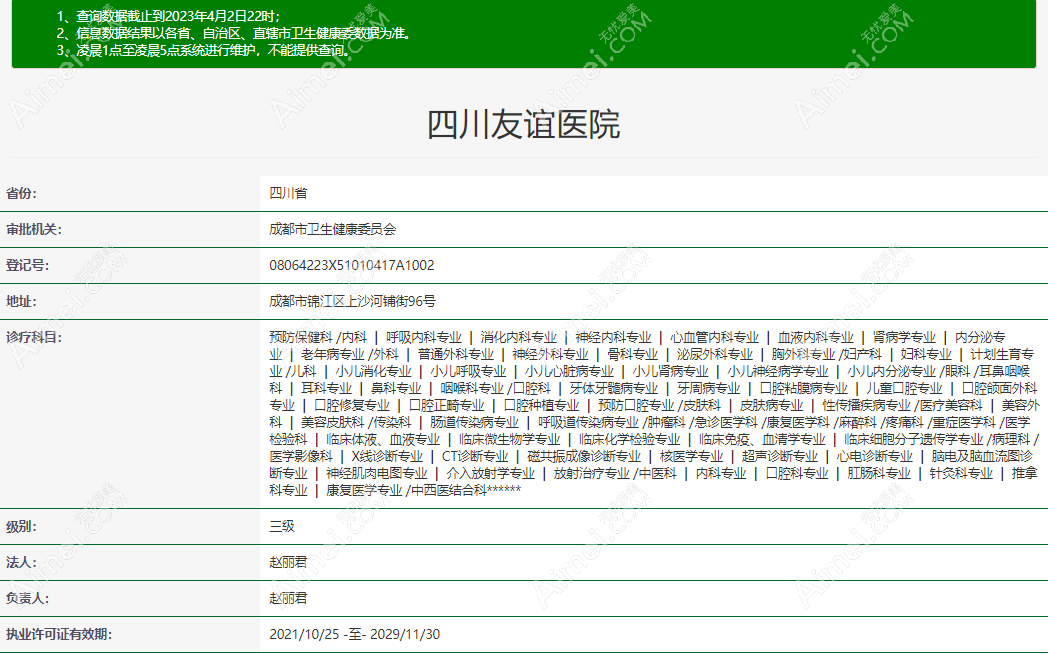
Task: Click 肠道传染病专业 in department list
Action: (x=475, y=422)
